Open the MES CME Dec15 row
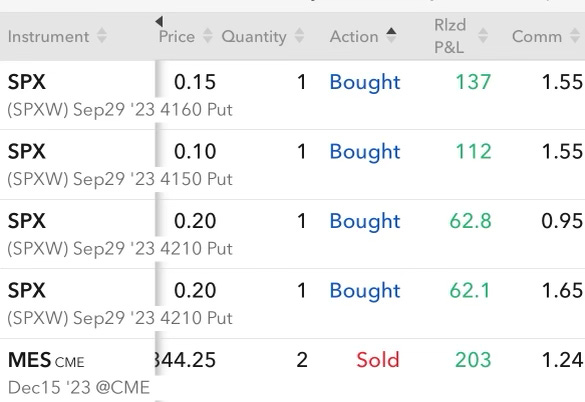 tap(292, 371)
